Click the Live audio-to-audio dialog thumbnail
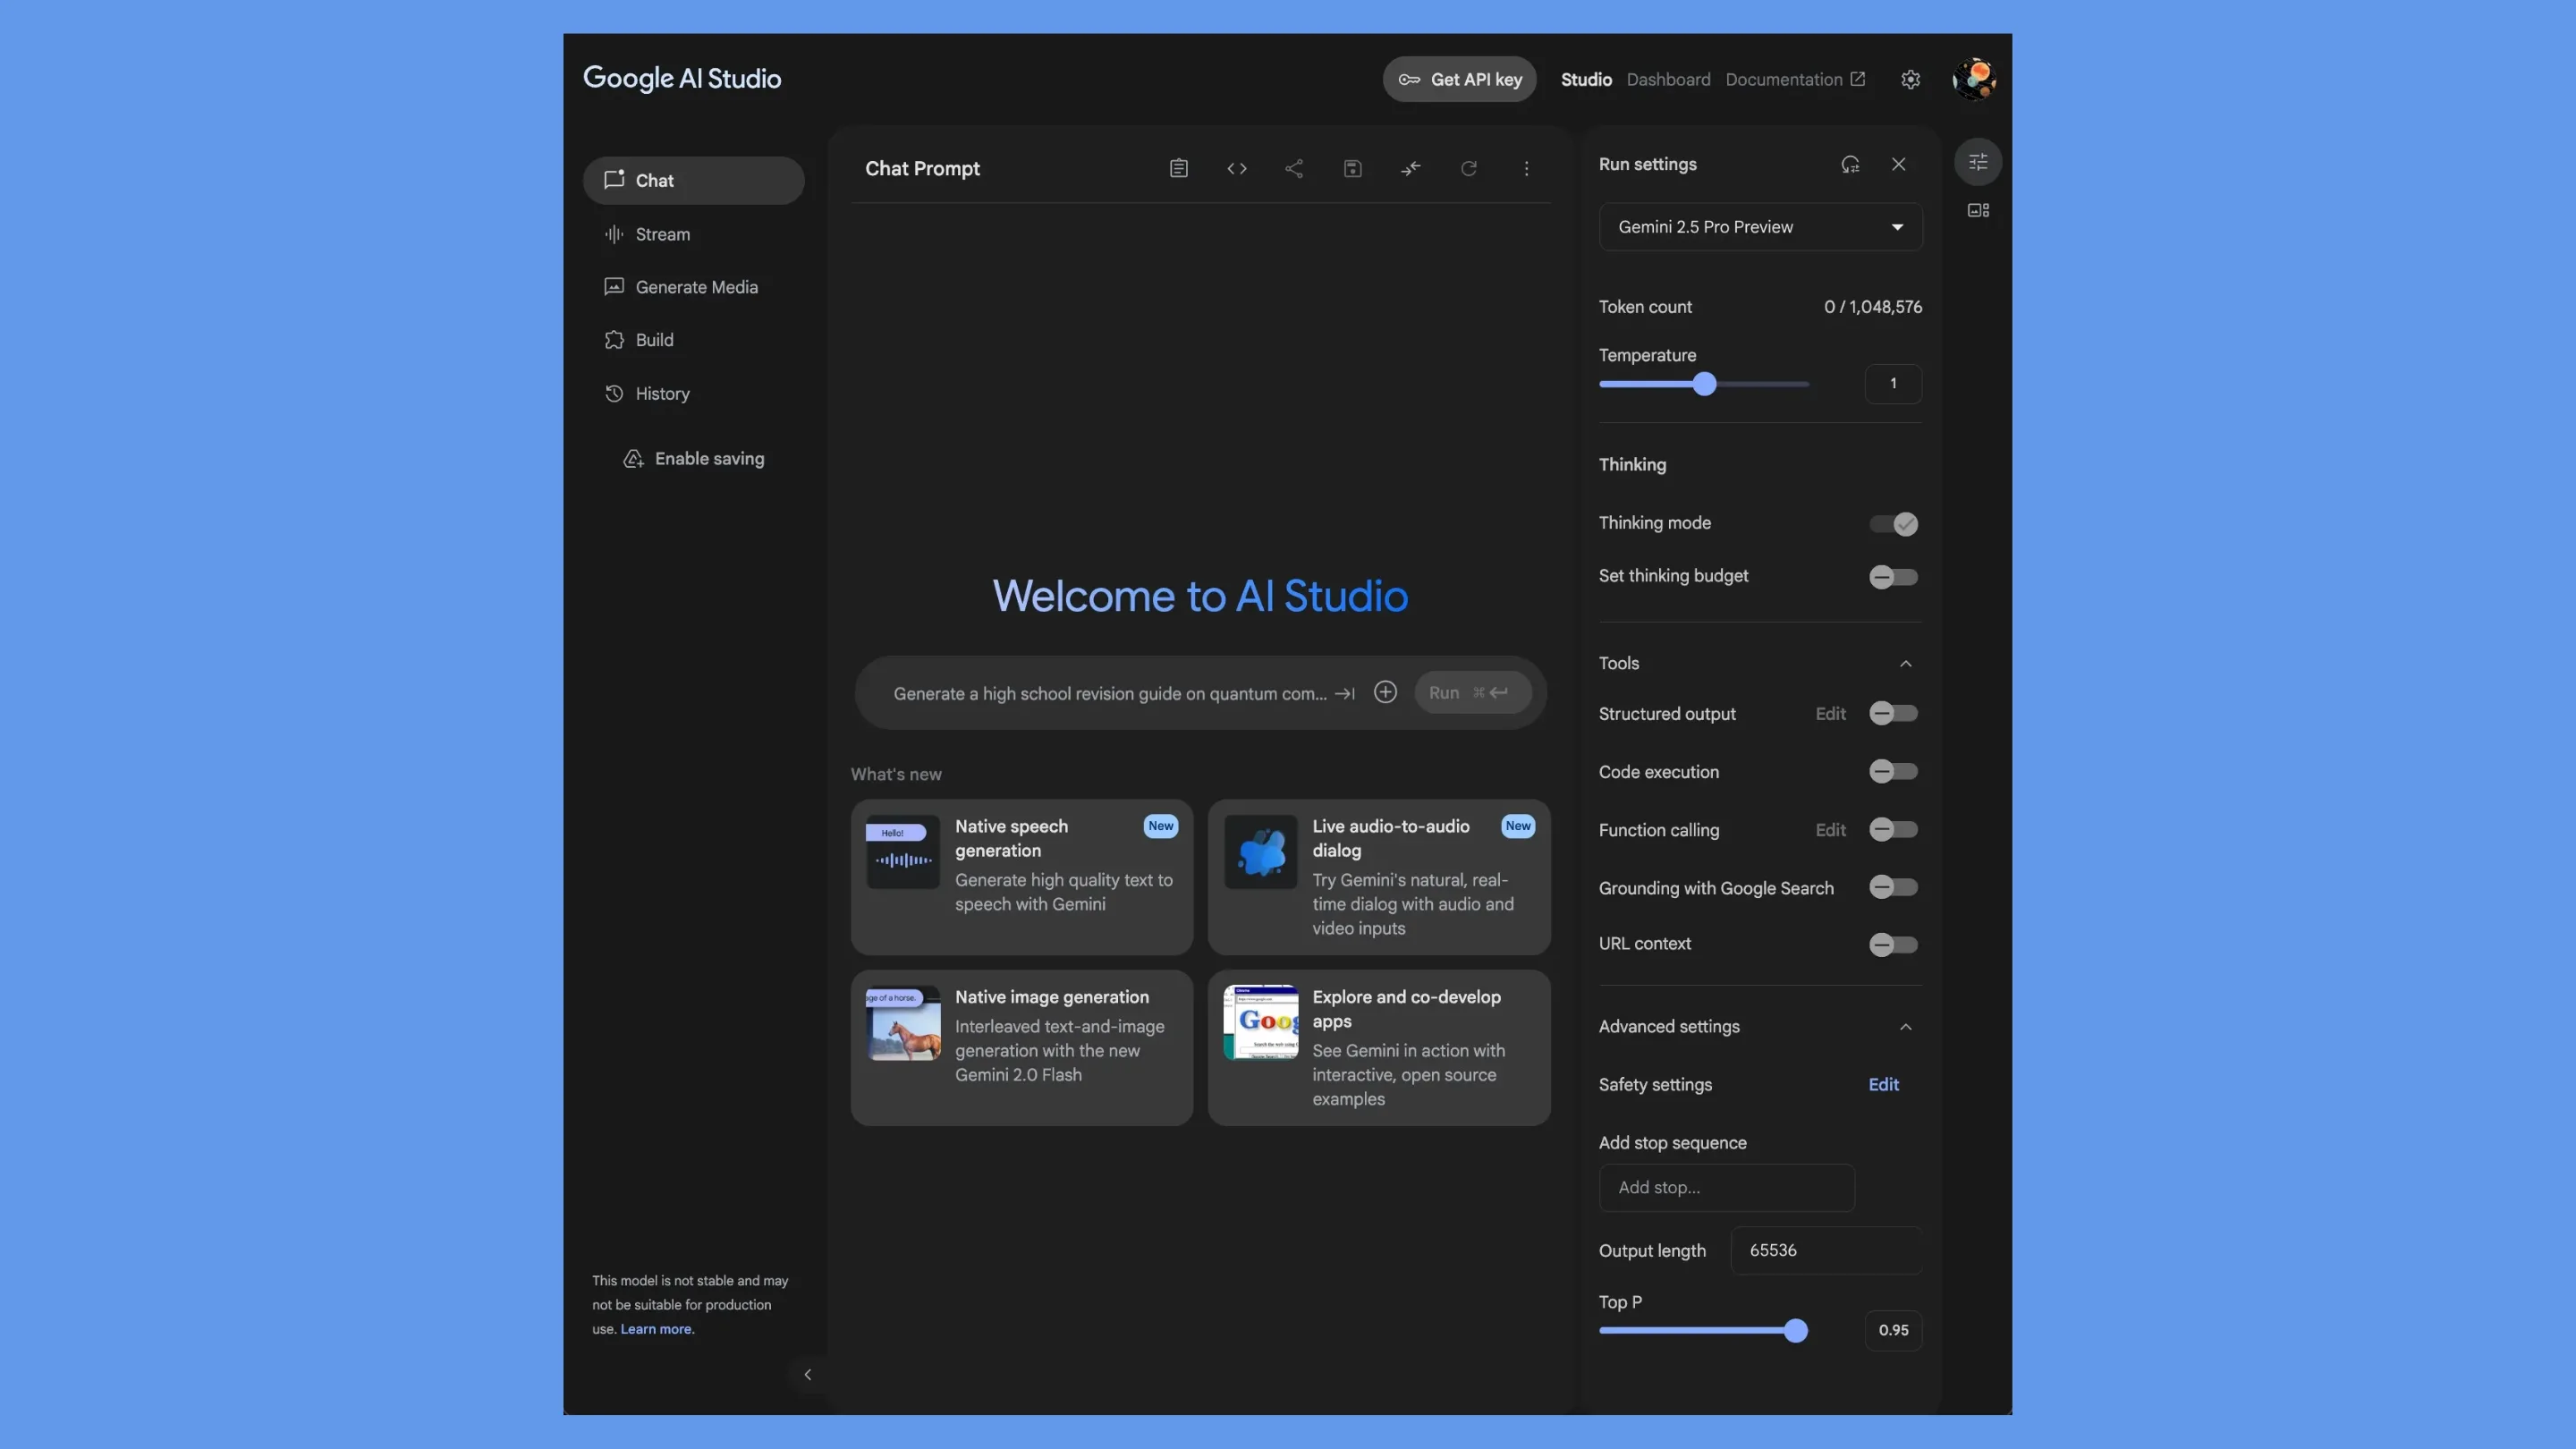The width and height of the screenshot is (2576, 1449). pyautogui.click(x=1261, y=851)
